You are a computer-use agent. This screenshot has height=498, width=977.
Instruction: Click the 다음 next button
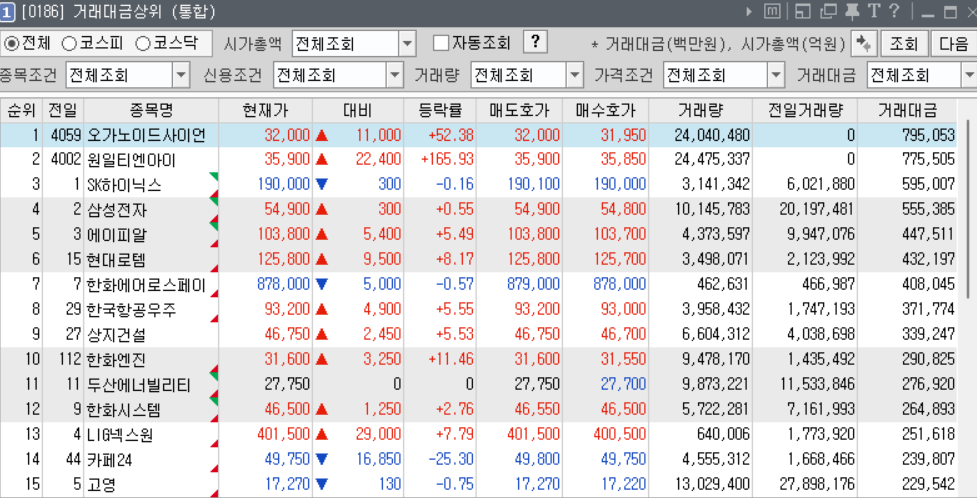click(x=953, y=44)
